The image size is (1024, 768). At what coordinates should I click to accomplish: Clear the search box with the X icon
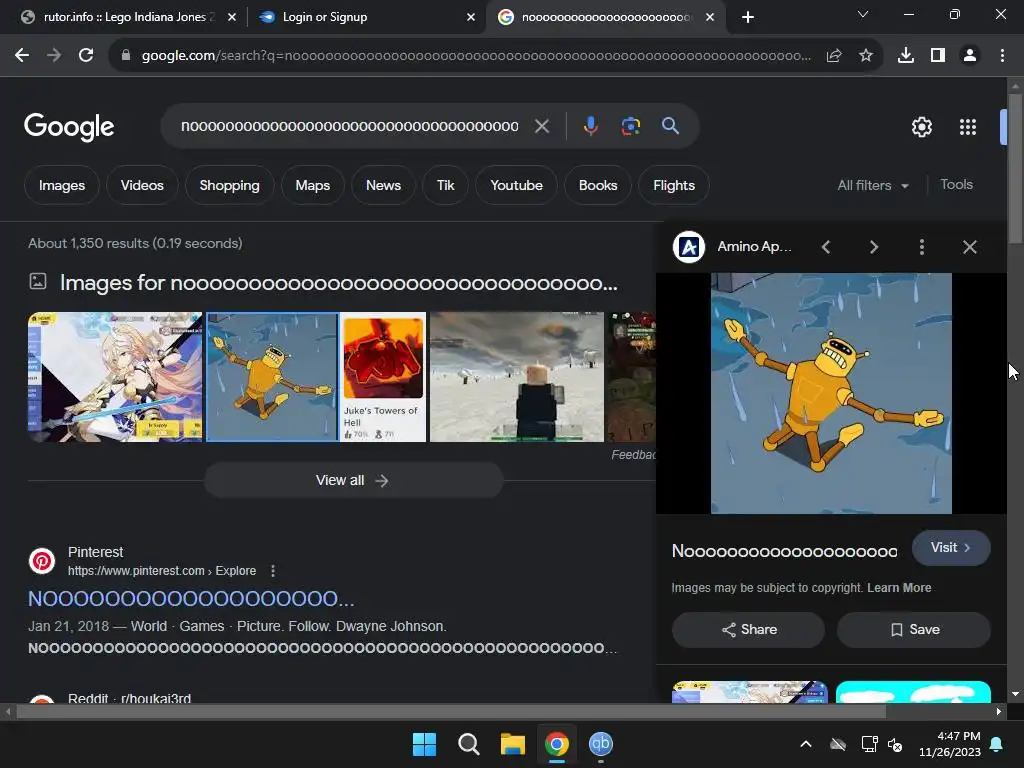tap(541, 126)
